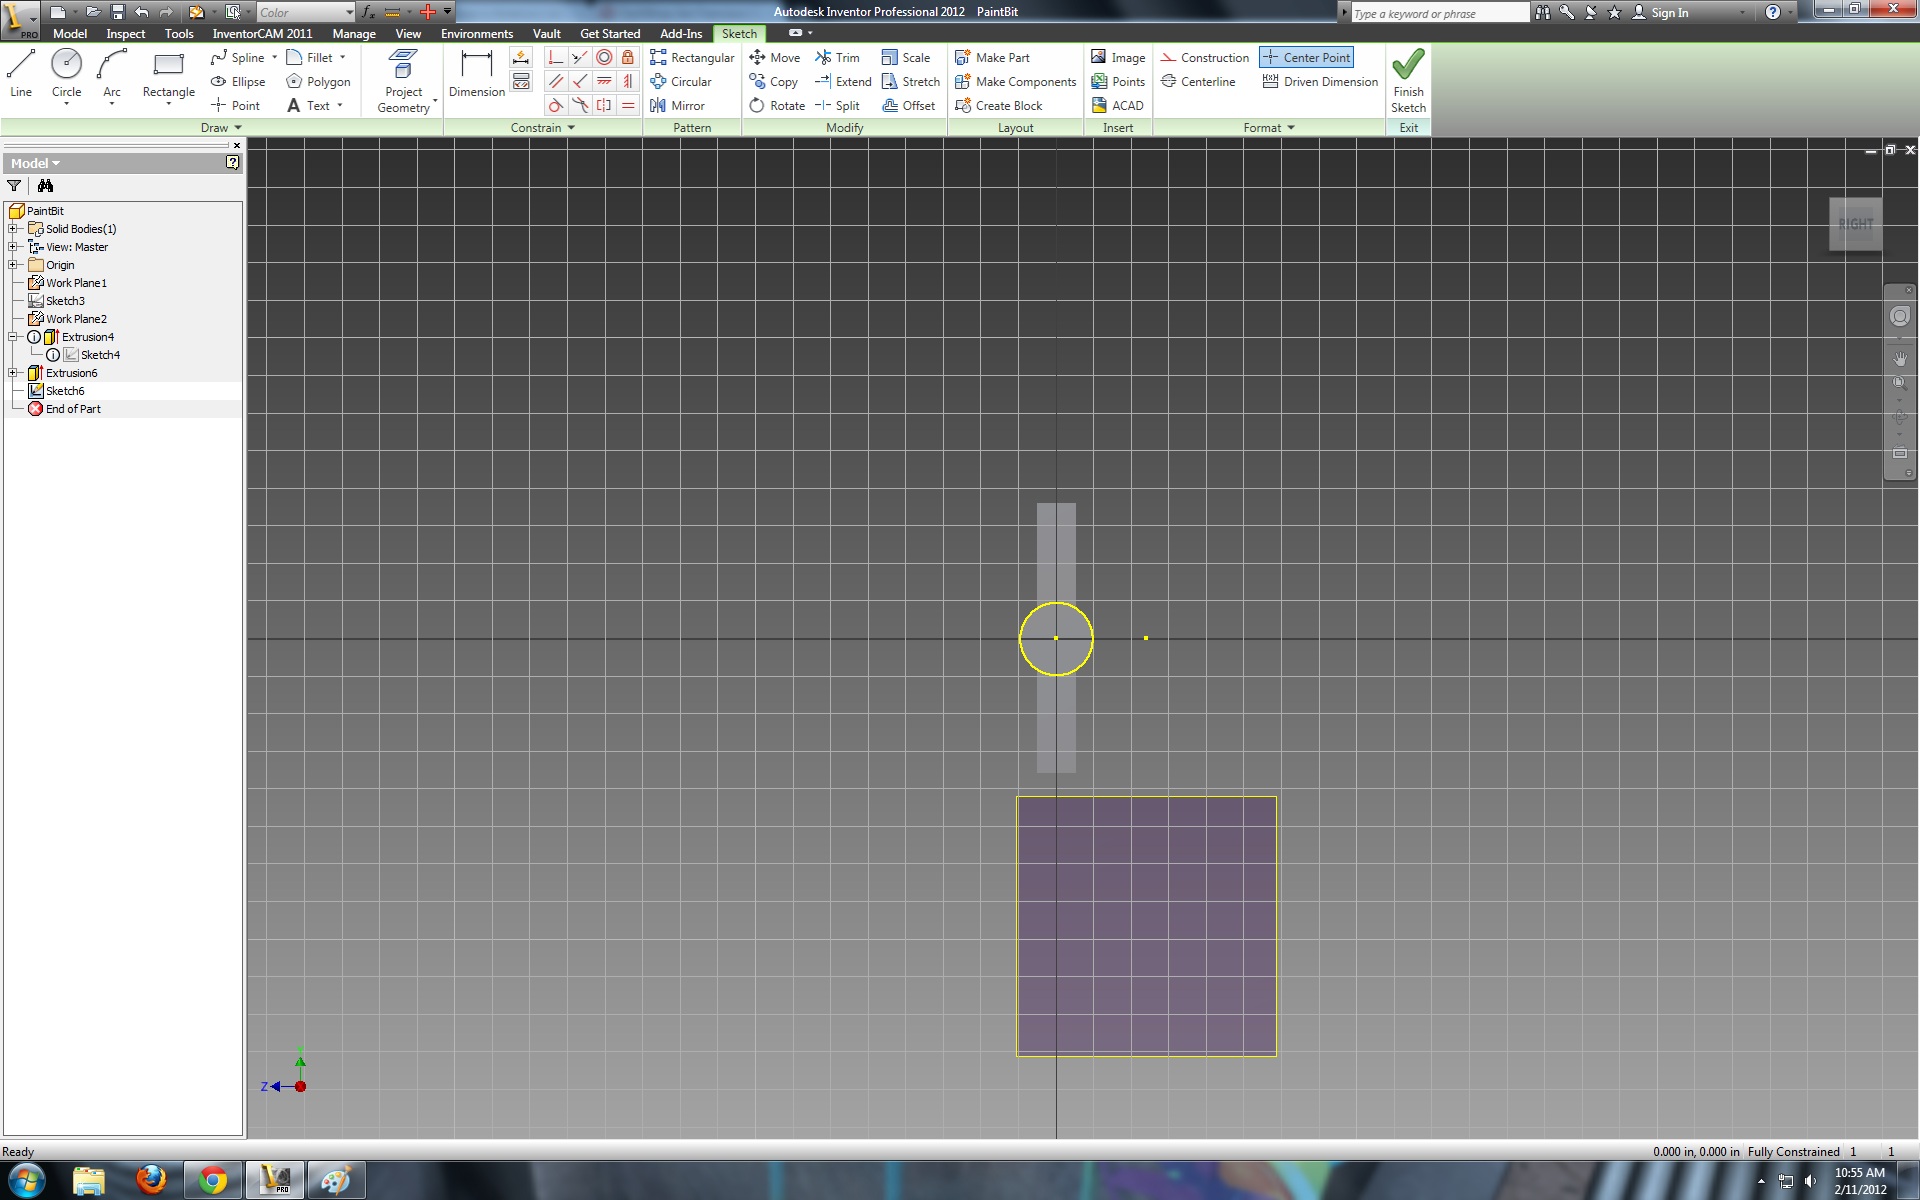Screen dimensions: 1920x1200
Task: Create a Rectangular pattern
Action: click(692, 58)
